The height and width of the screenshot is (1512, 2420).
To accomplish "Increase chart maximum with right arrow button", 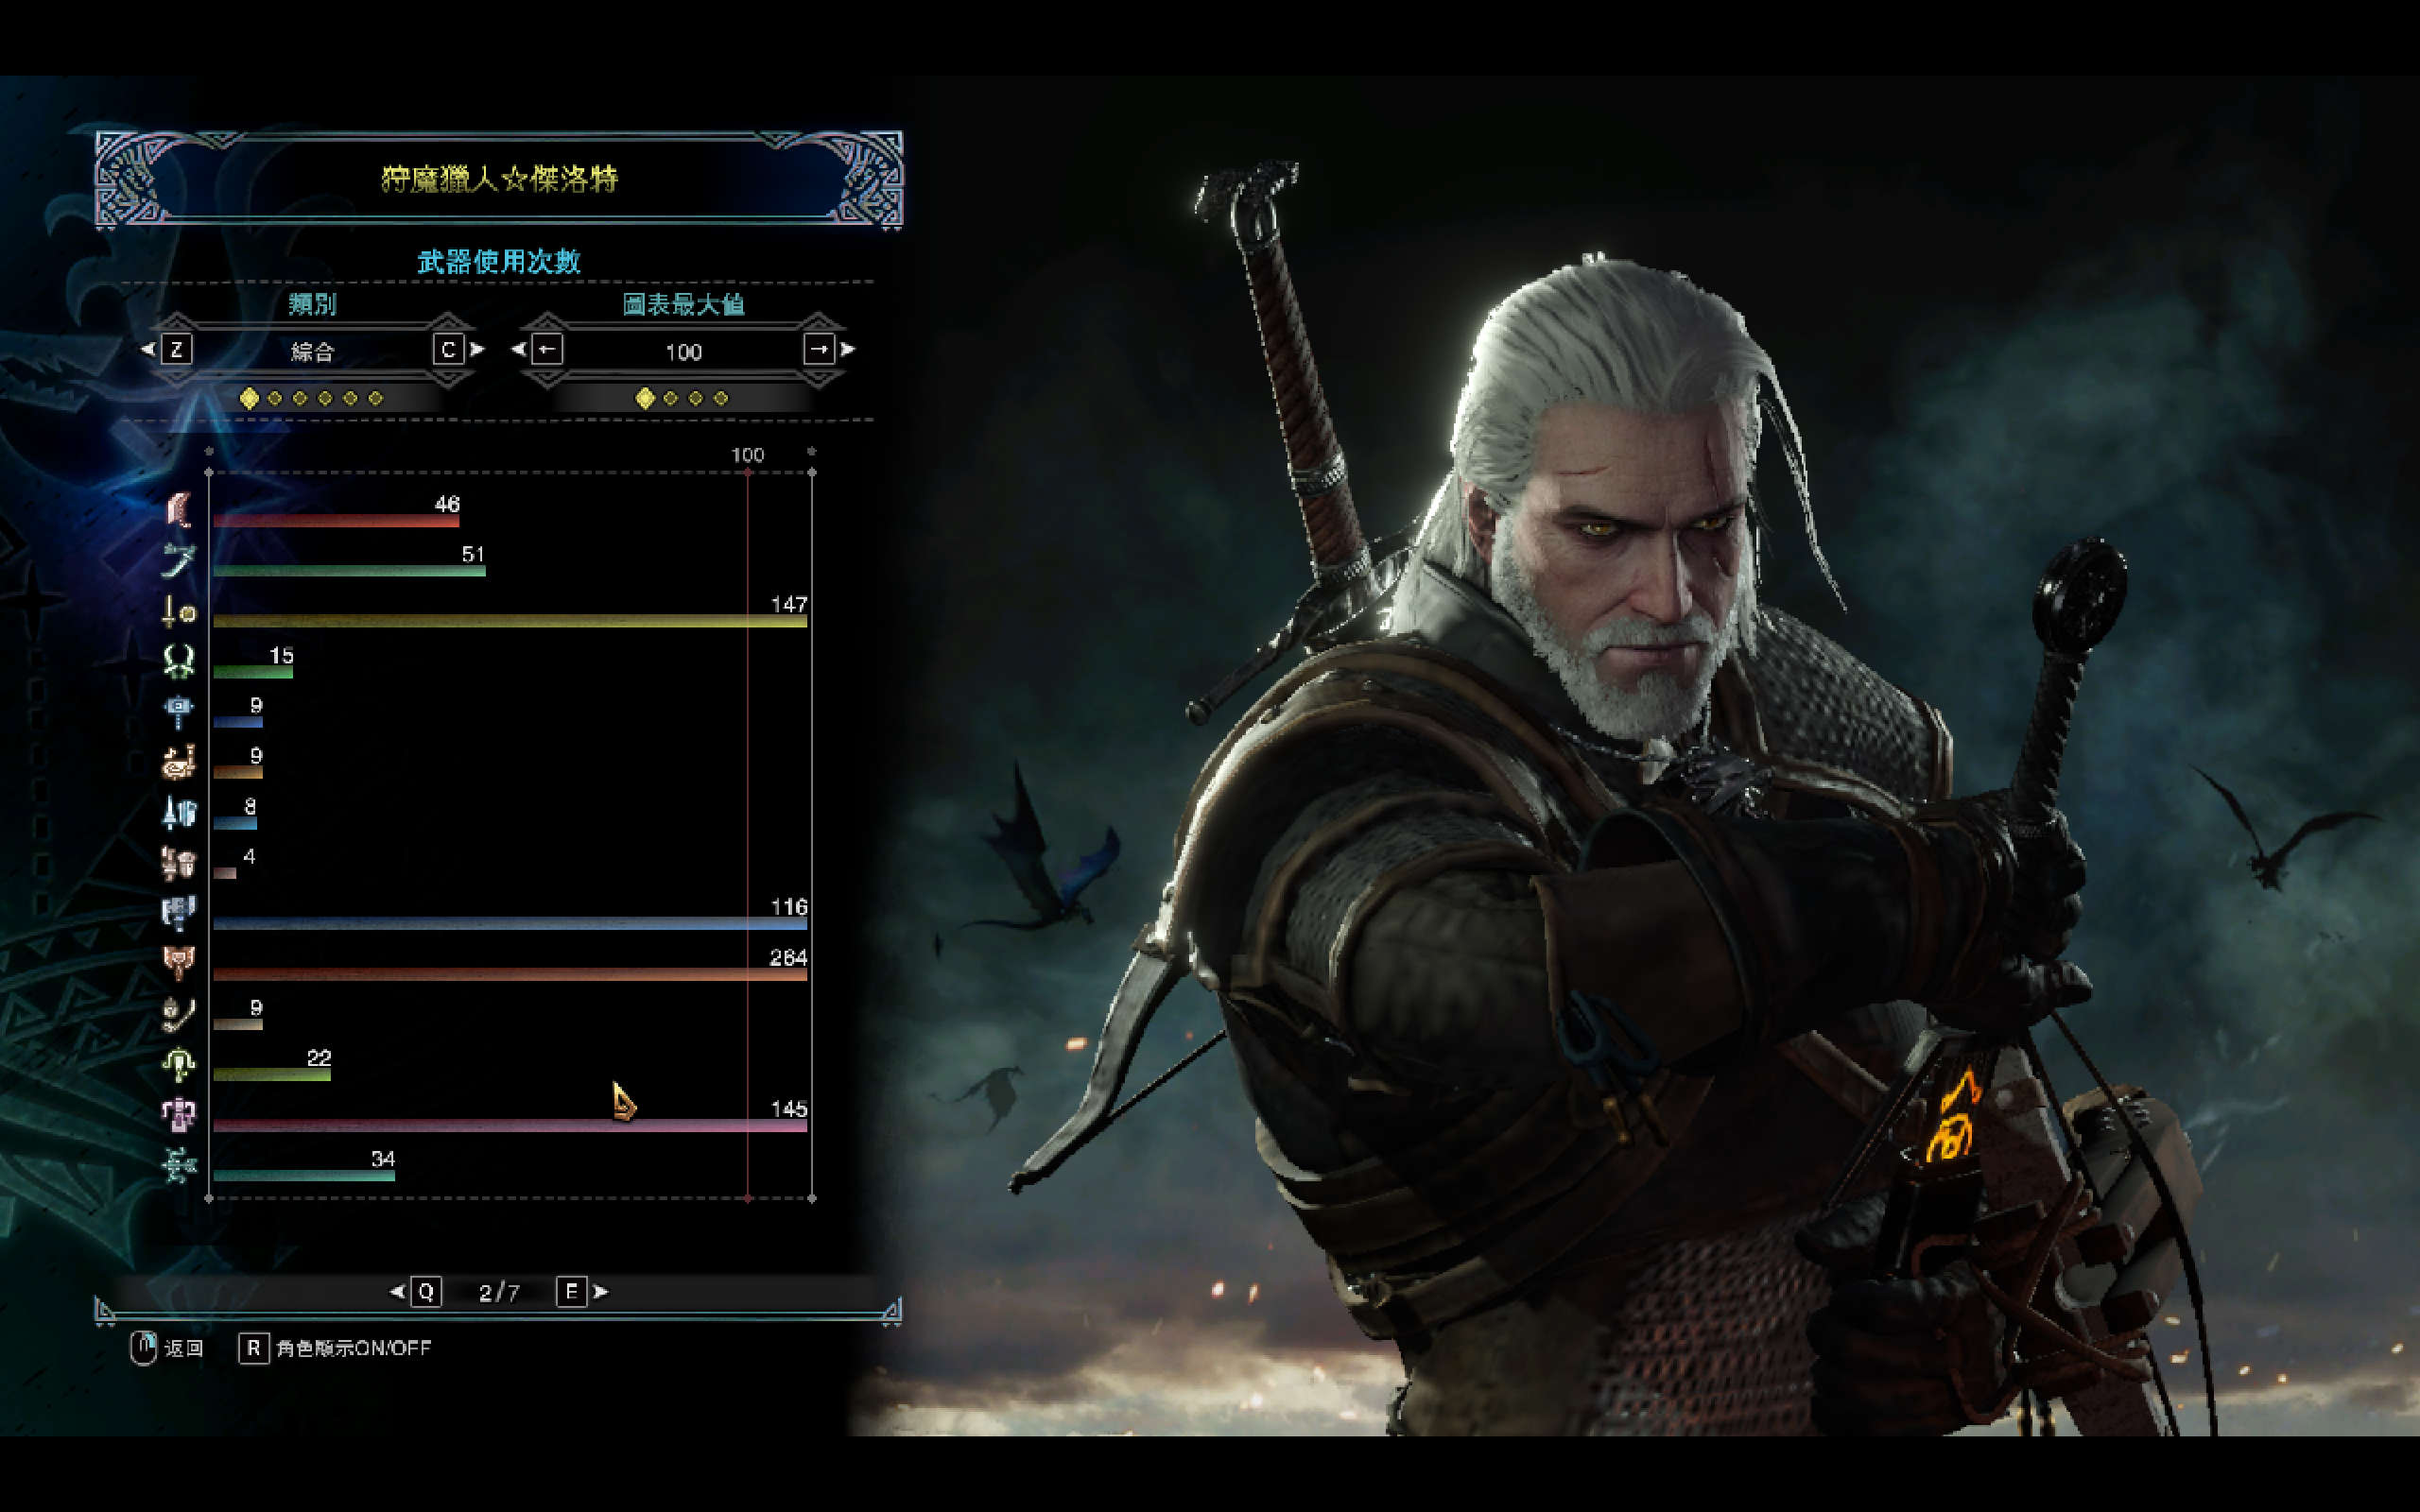I will pos(819,350).
